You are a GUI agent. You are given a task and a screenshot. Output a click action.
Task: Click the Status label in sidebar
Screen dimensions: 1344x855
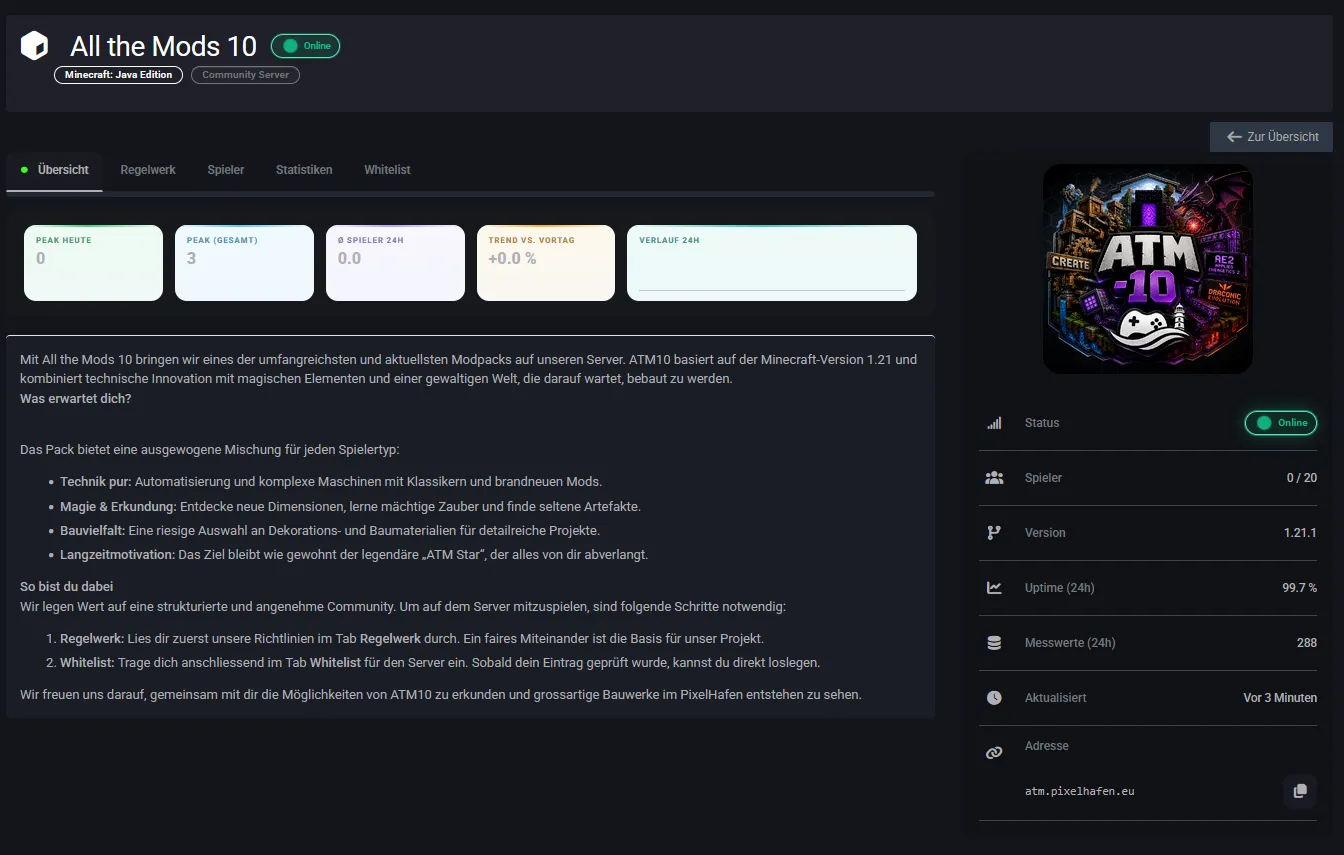coord(1042,423)
